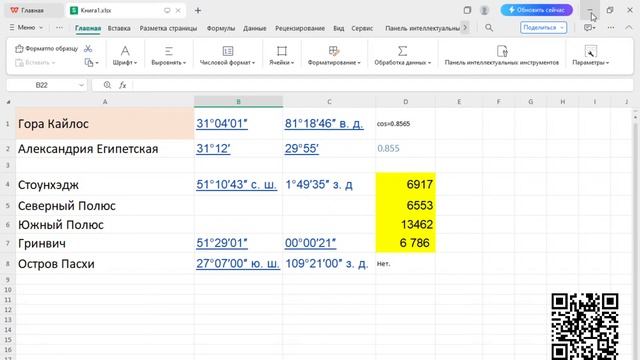This screenshot has width=640, height=360.
Task: Open the Number format (Числовой формат) group
Action: 227,55
